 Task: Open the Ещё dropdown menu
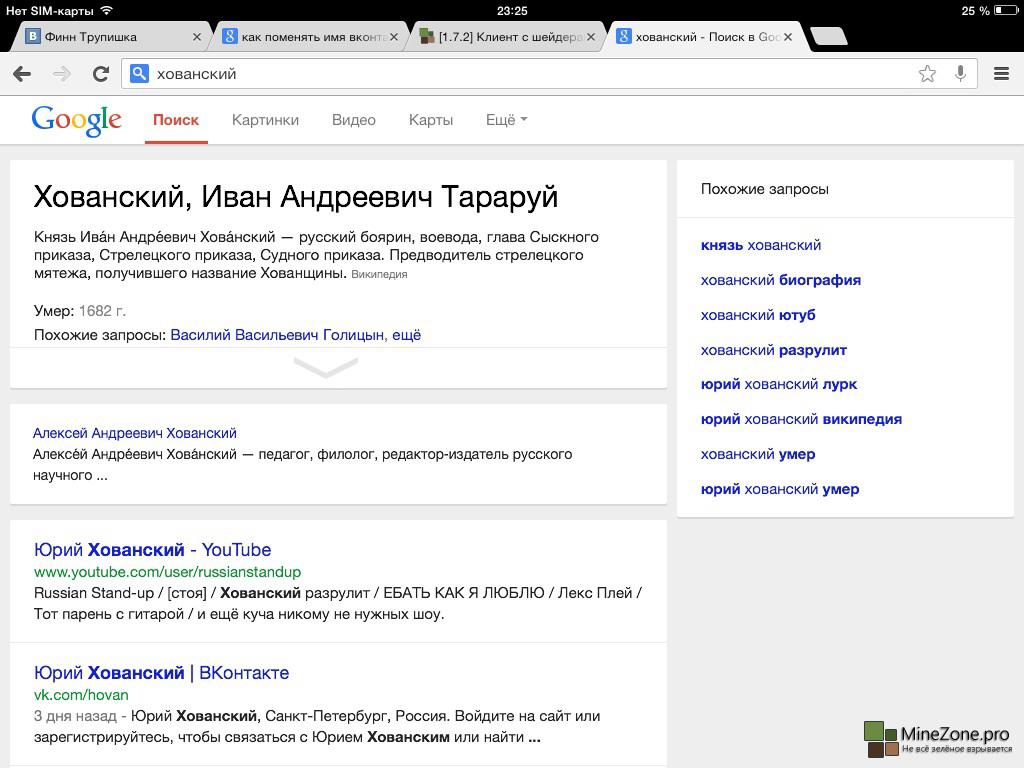tap(506, 120)
